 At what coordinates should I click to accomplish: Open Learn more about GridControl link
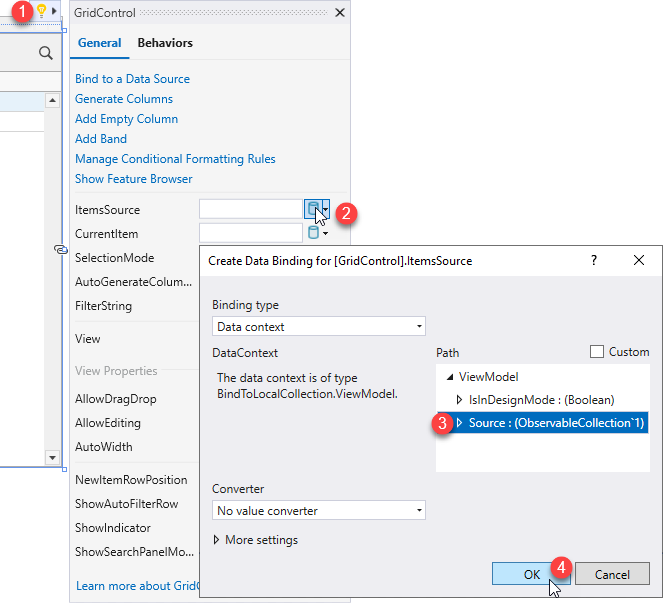point(137,586)
